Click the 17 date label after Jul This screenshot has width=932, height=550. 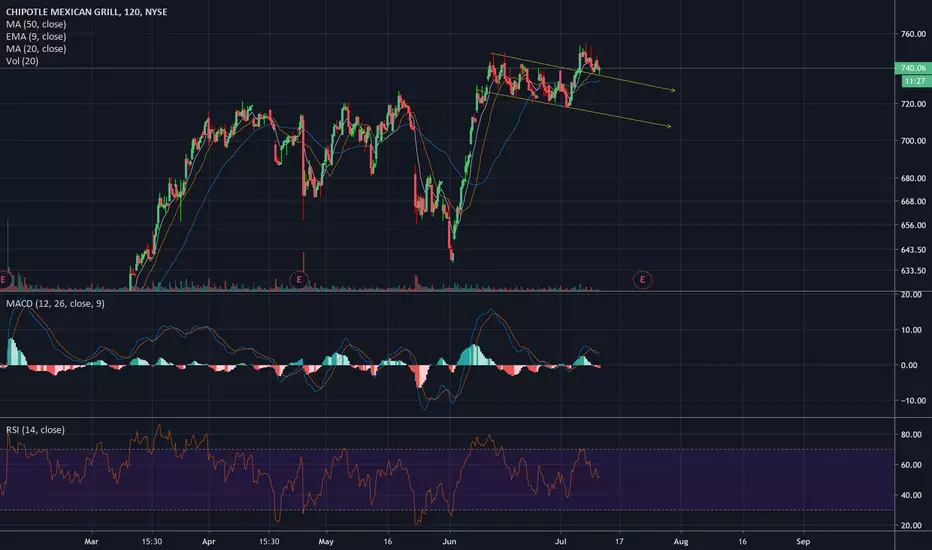619,542
